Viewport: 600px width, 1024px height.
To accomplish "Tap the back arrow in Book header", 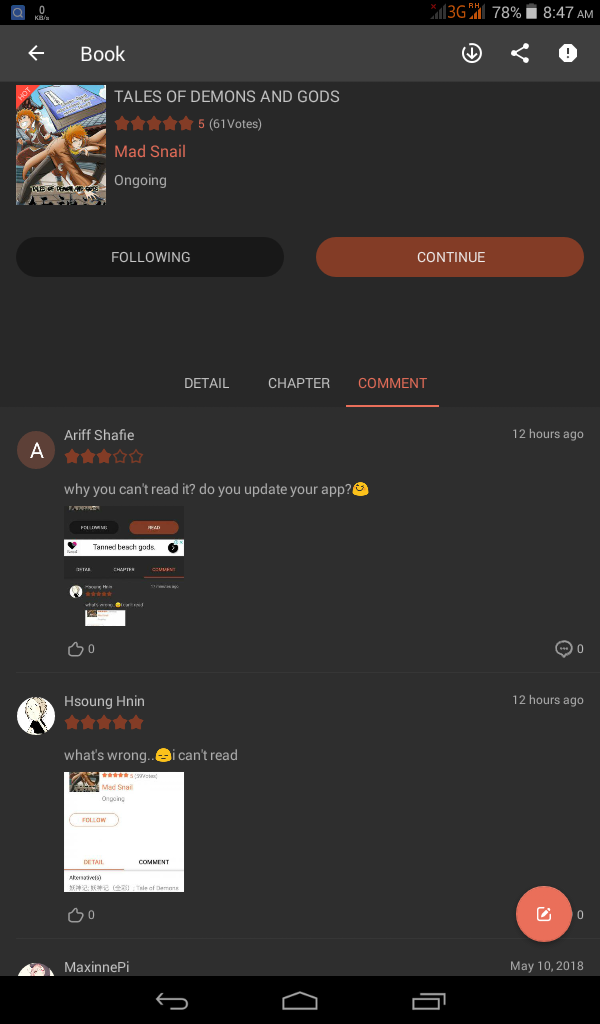I will coord(36,54).
